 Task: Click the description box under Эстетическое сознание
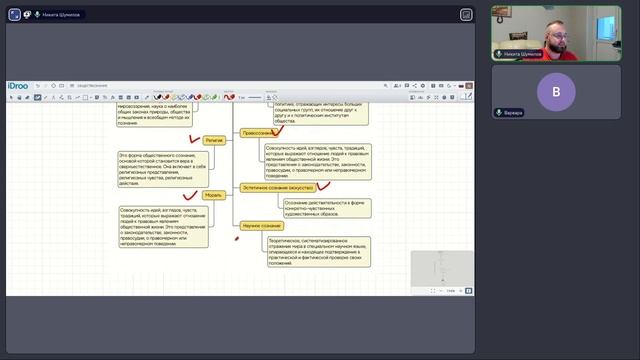[x=327, y=208]
